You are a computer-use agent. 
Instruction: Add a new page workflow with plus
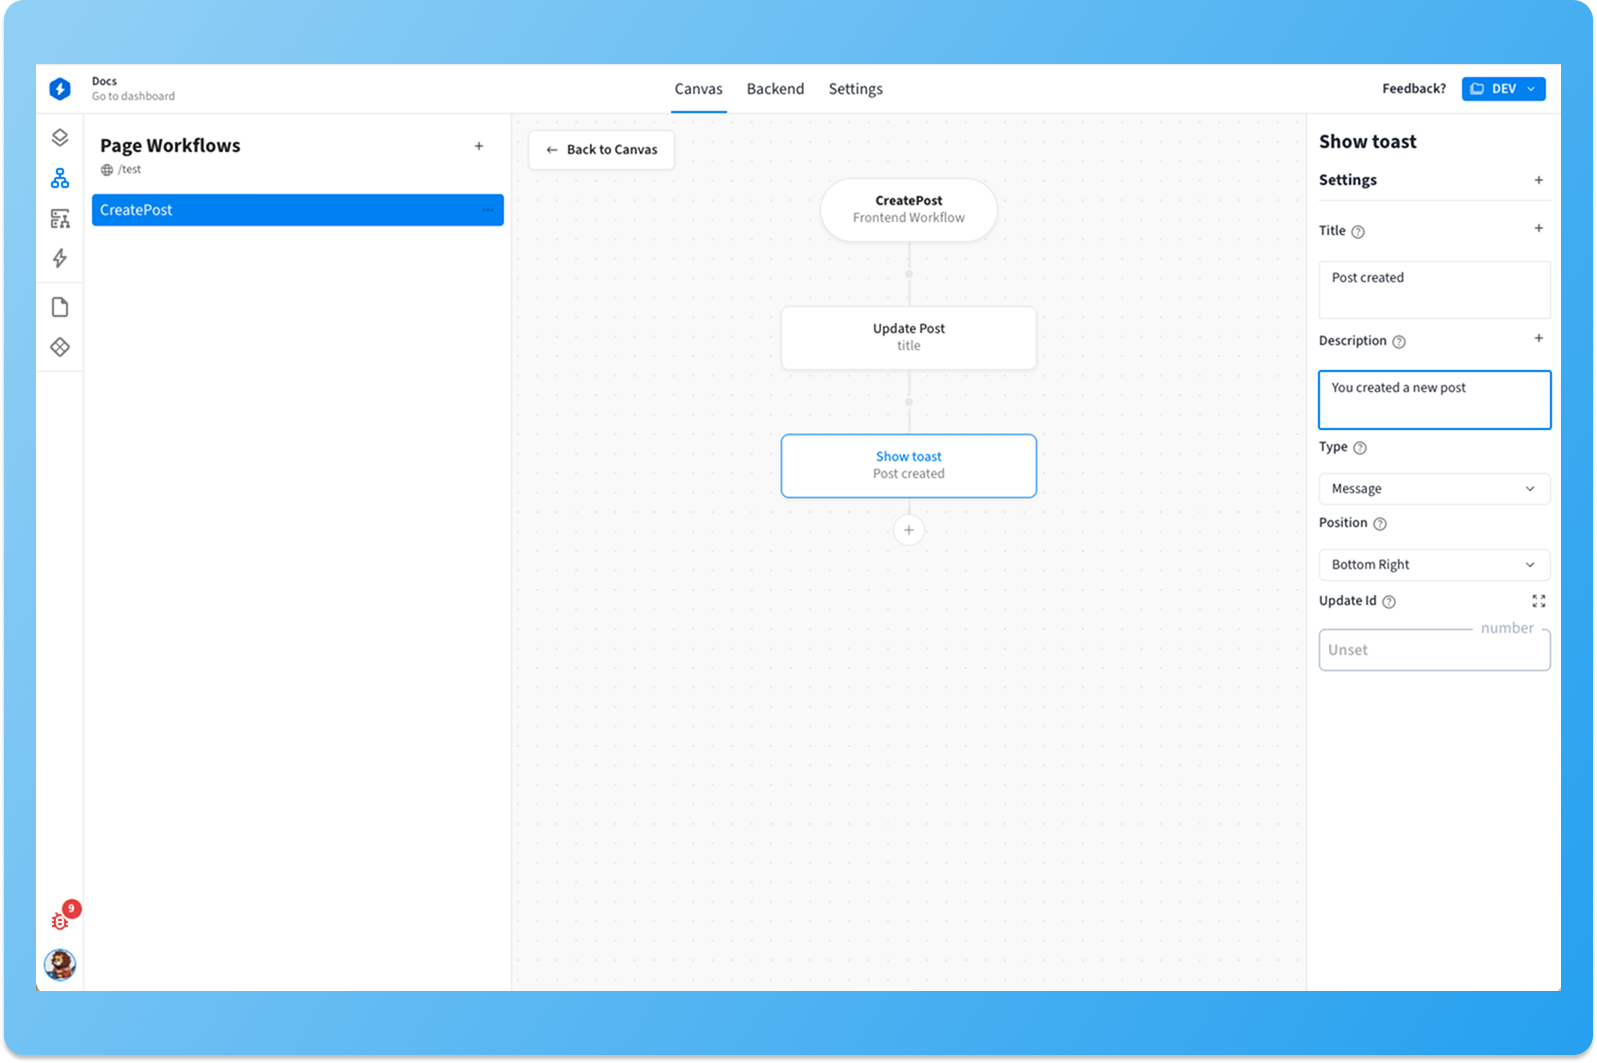click(x=479, y=146)
